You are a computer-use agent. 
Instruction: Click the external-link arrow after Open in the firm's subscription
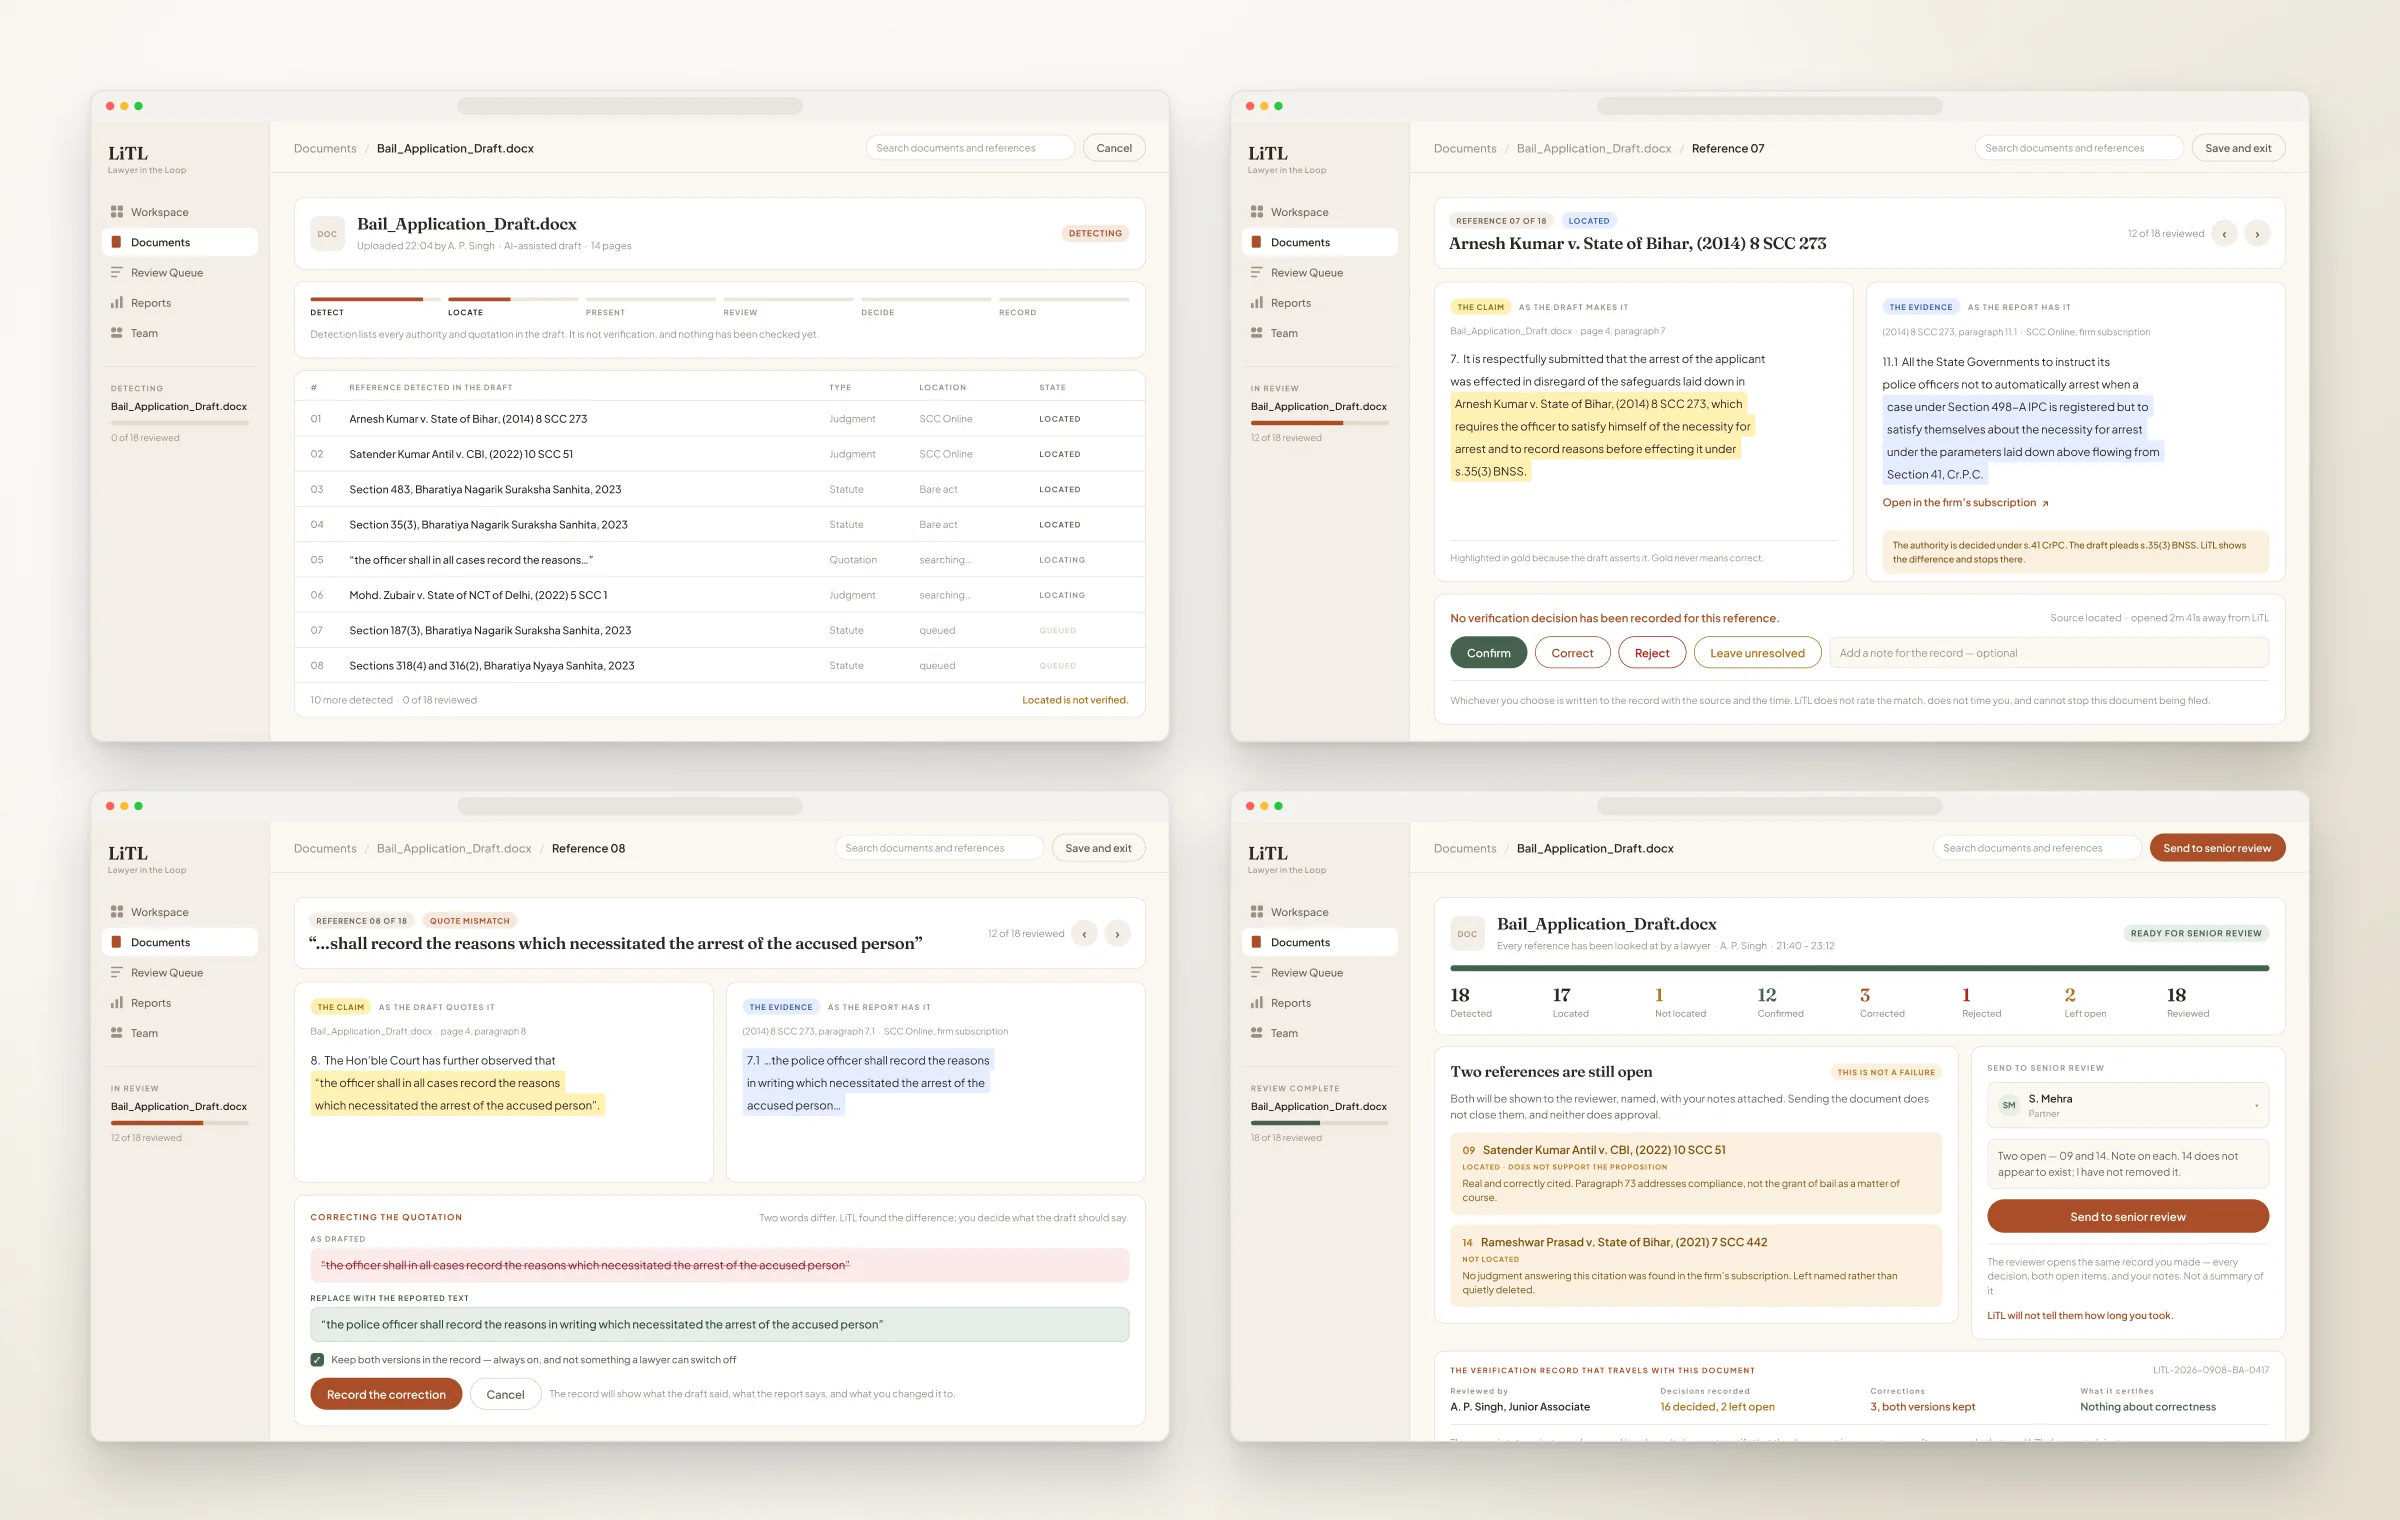point(2045,503)
